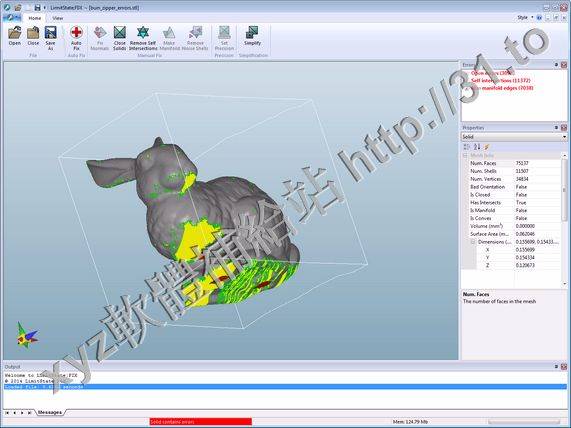Click the Fix Normals tool
The width and height of the screenshot is (571, 428).
[99, 38]
